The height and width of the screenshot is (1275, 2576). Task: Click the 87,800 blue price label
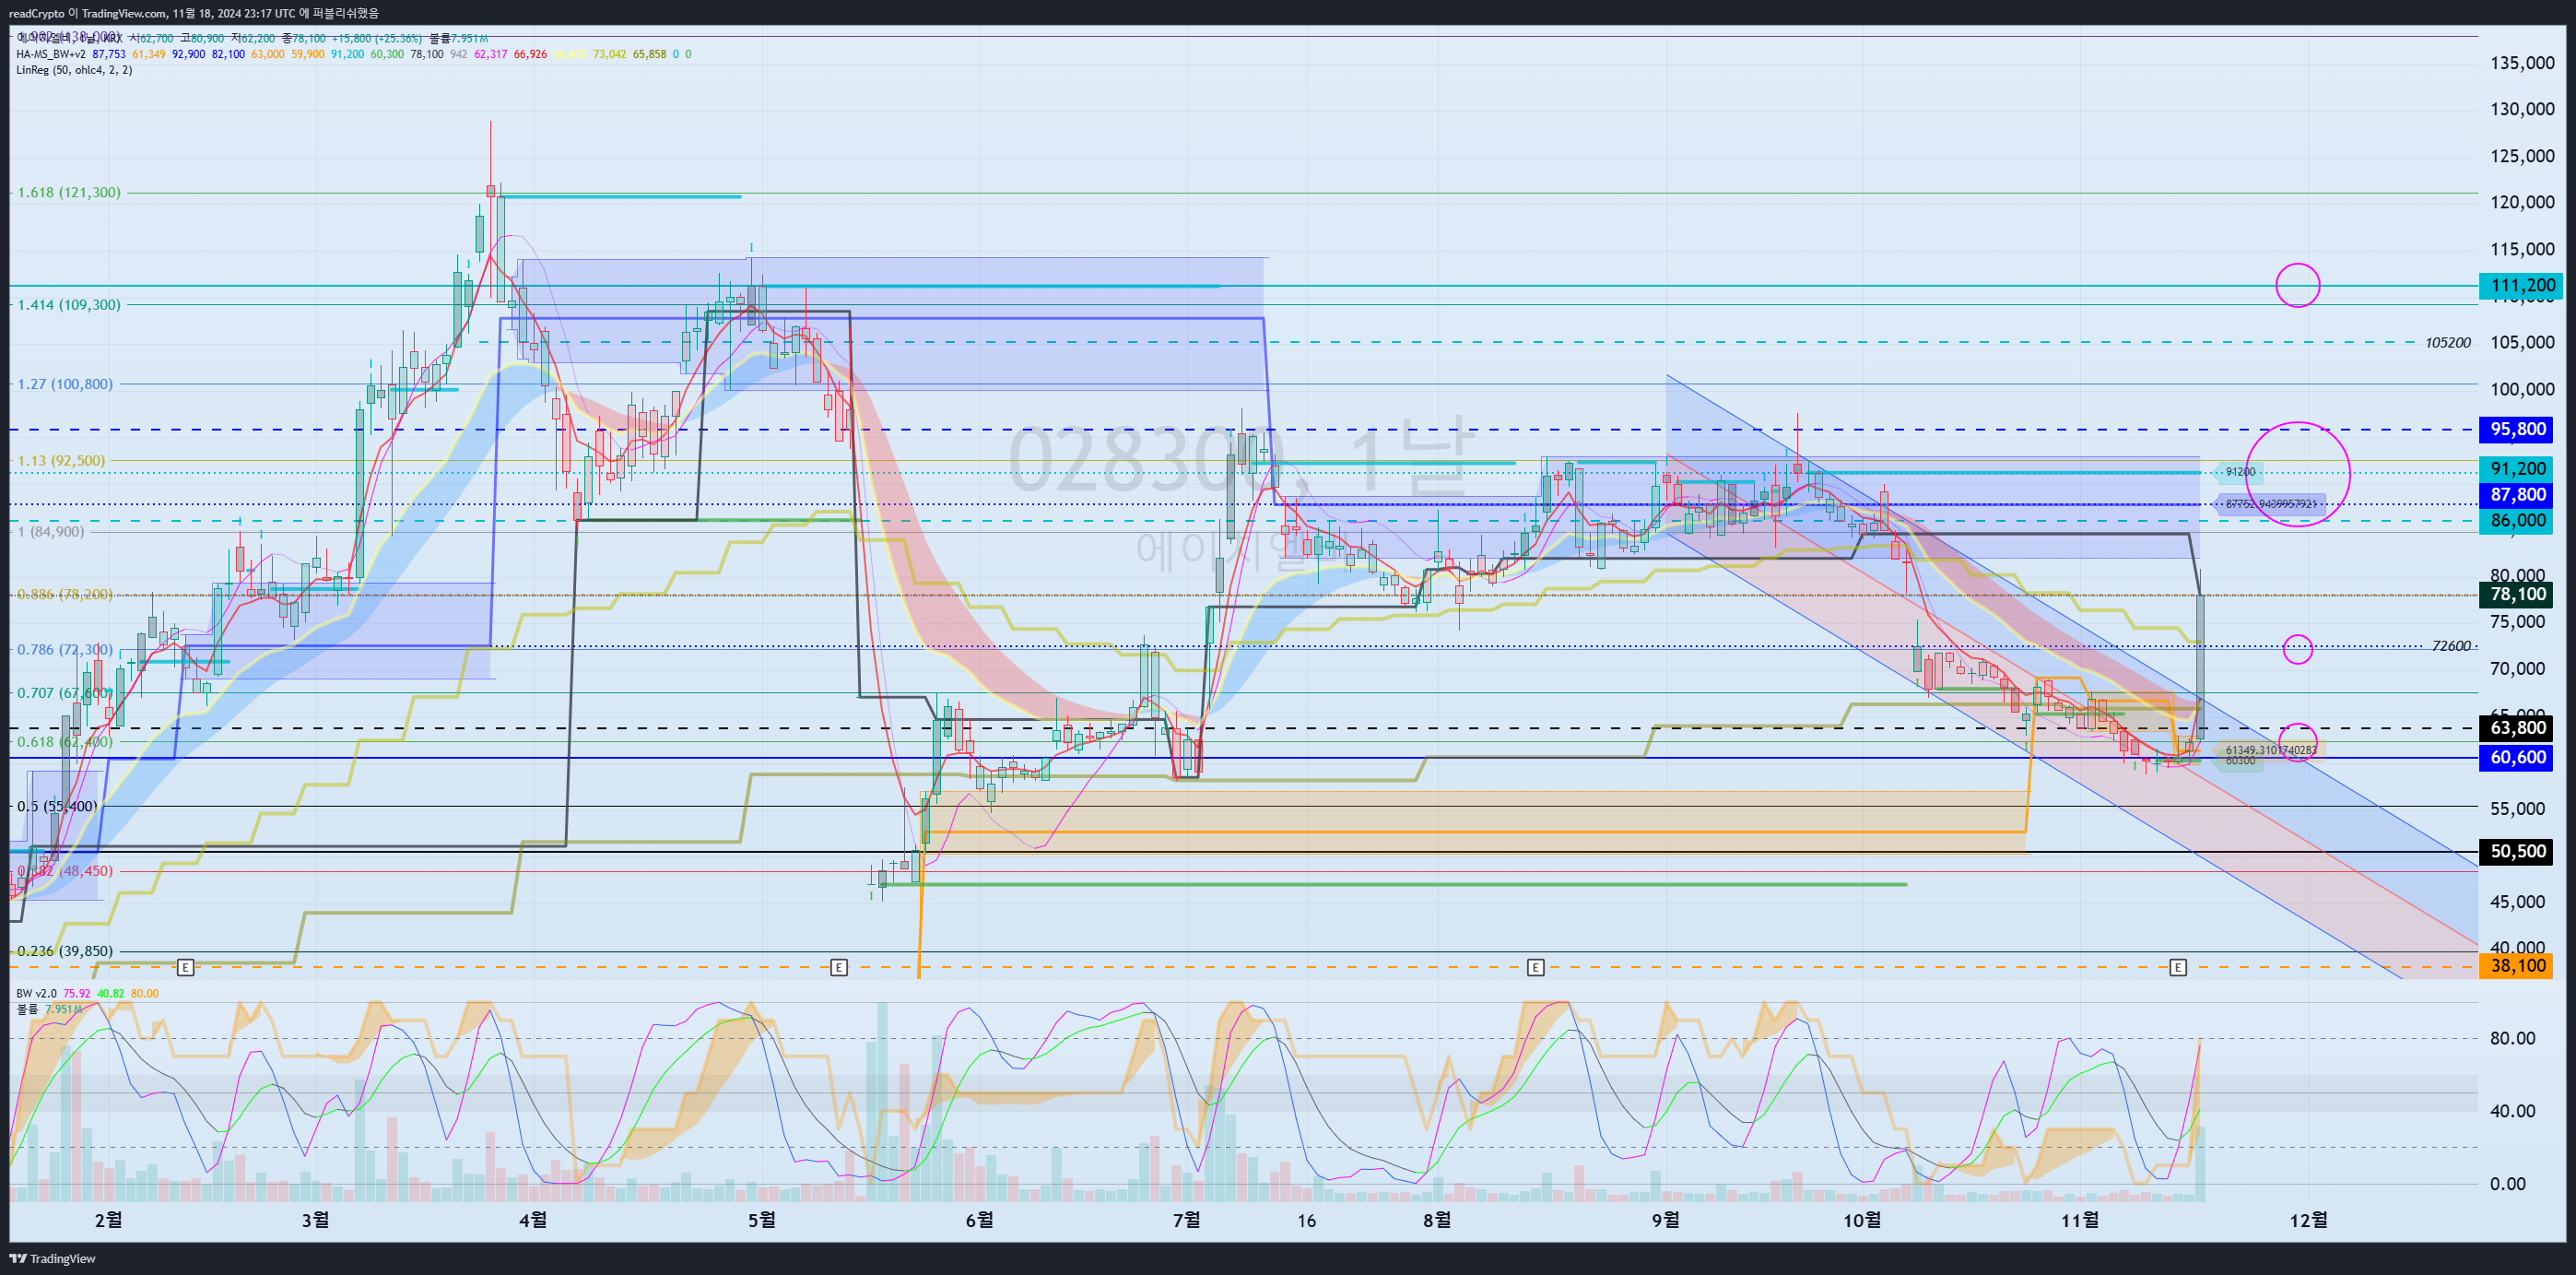(2517, 494)
